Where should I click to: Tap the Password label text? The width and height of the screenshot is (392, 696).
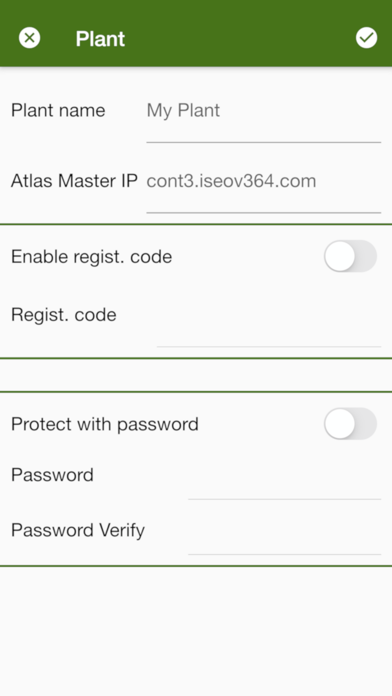click(x=52, y=475)
